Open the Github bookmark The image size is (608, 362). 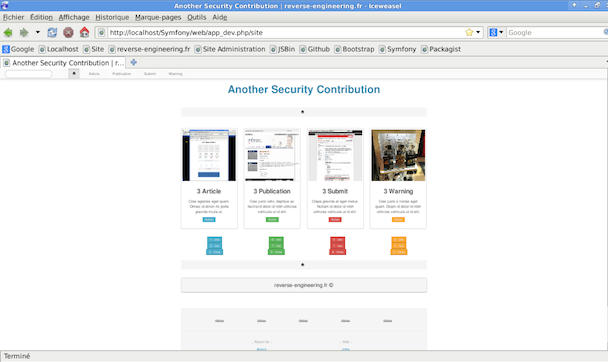314,49
